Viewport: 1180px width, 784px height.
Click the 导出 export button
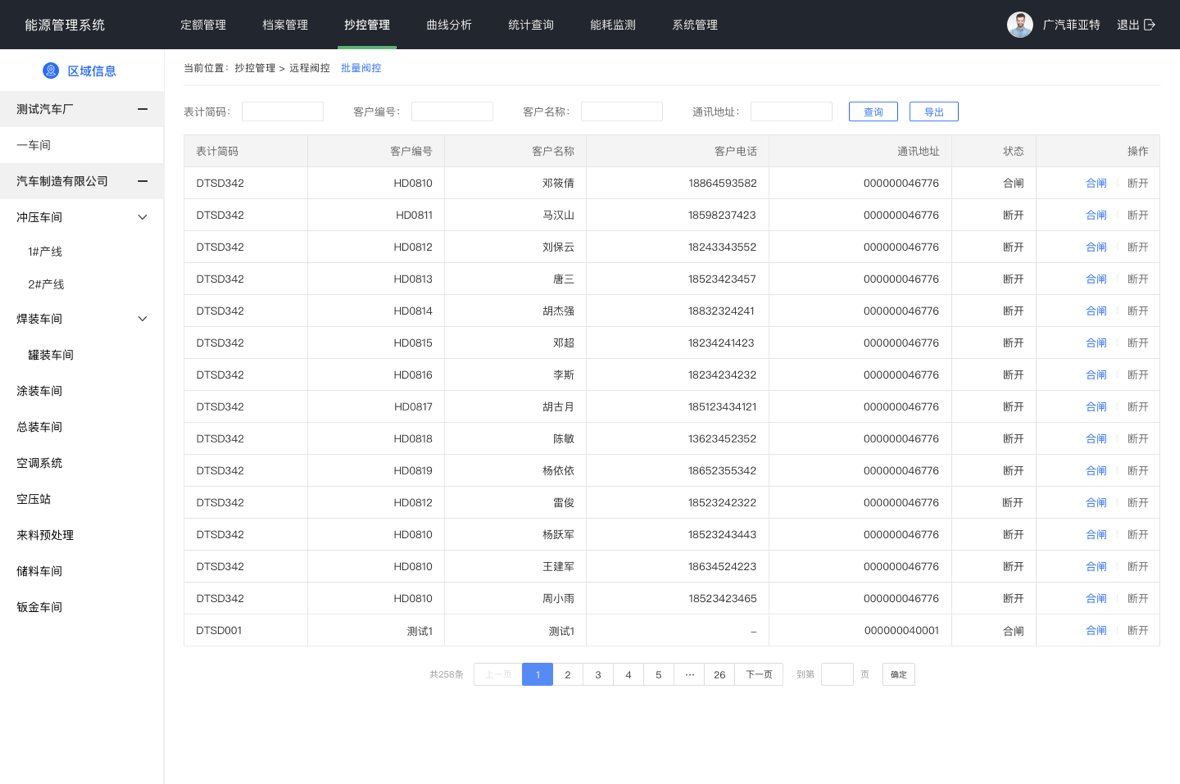934,111
